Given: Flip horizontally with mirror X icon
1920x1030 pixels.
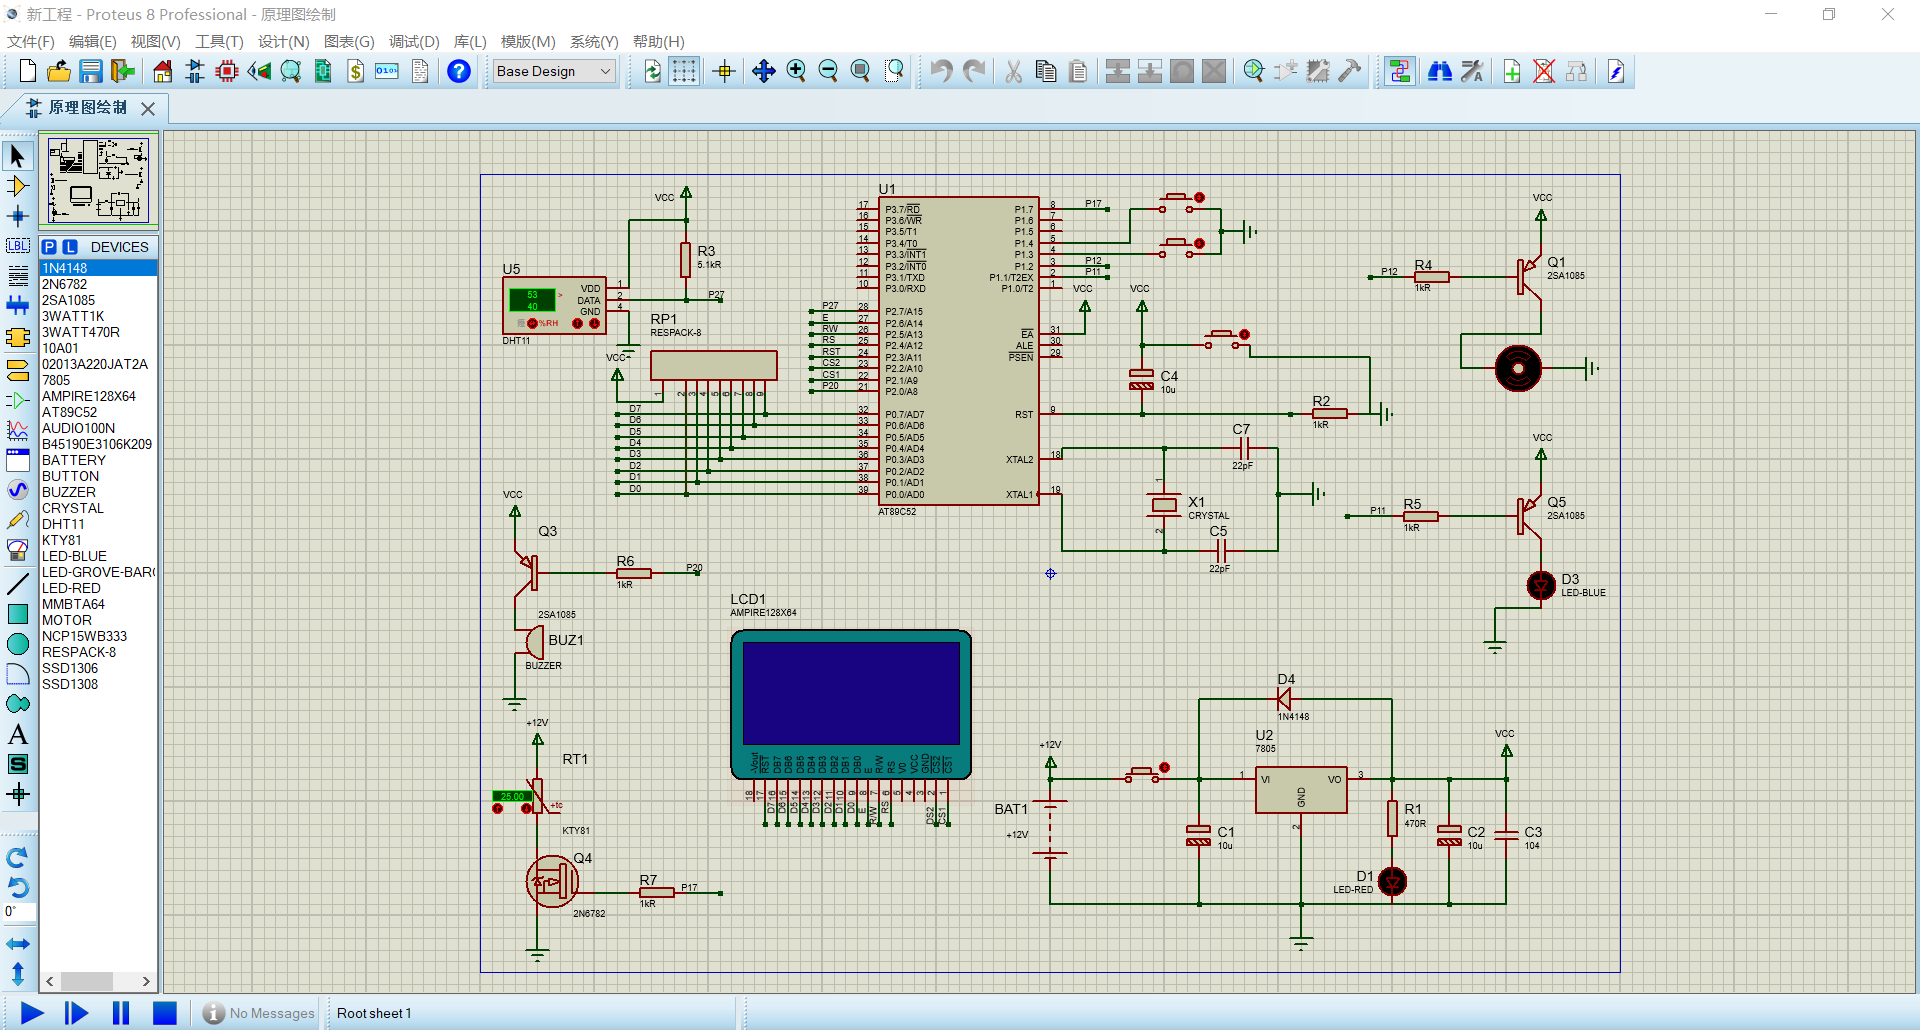Looking at the screenshot, I should (x=18, y=944).
